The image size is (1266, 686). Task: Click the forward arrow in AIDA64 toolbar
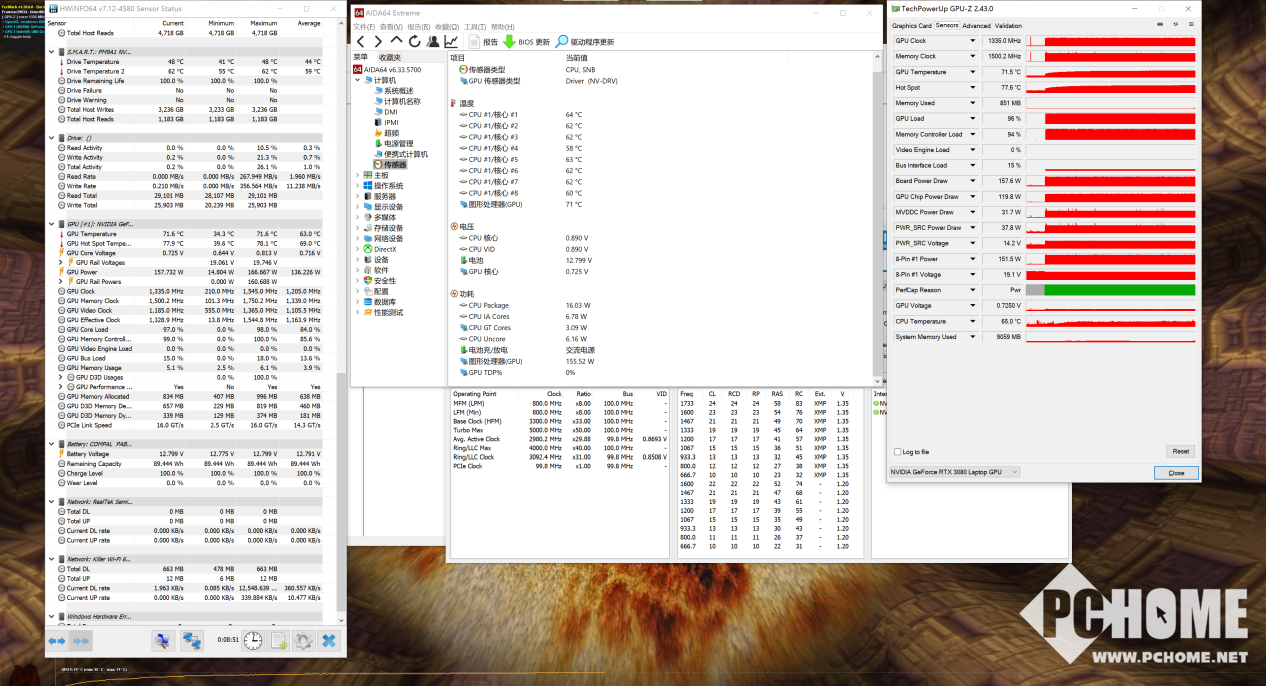tap(378, 42)
